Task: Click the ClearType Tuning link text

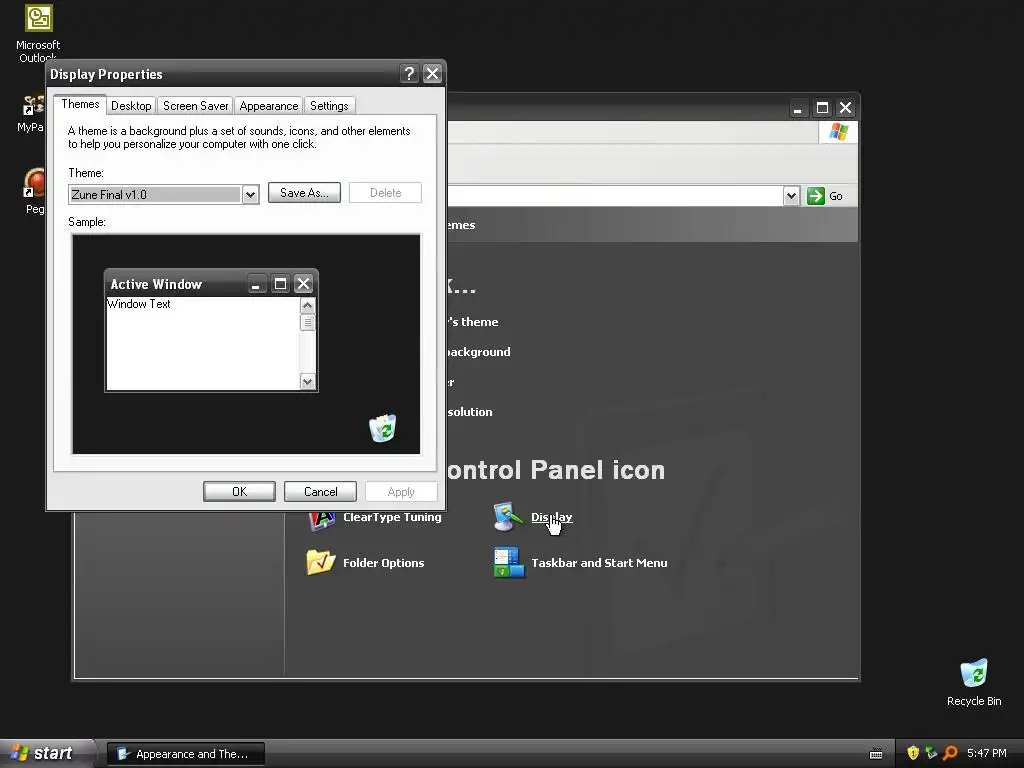Action: [x=392, y=517]
